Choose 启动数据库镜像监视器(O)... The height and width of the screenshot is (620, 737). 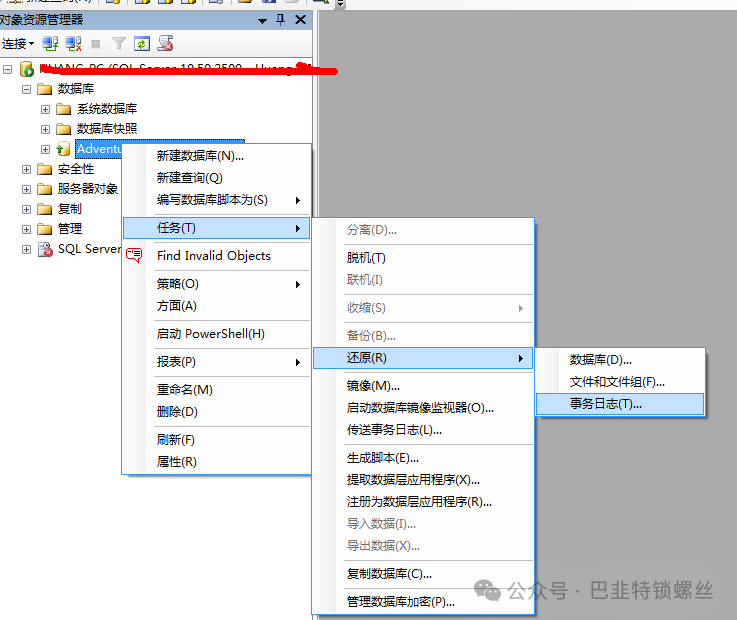423,408
